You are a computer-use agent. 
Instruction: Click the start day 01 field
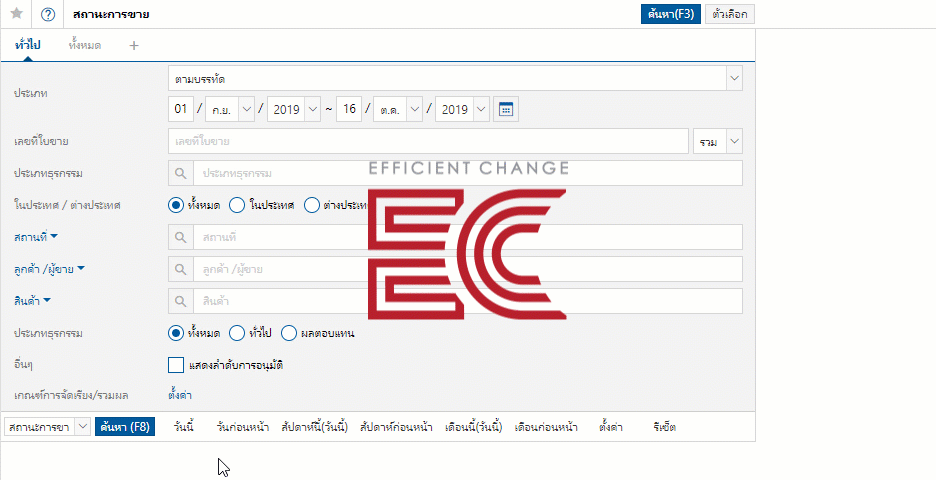181,109
